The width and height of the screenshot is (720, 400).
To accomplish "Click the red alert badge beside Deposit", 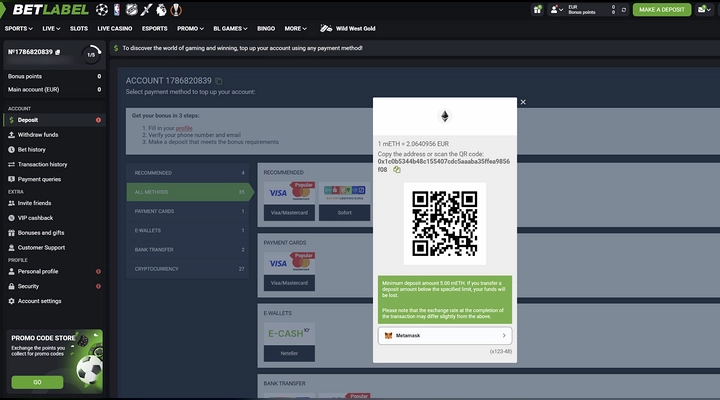I will click(98, 120).
